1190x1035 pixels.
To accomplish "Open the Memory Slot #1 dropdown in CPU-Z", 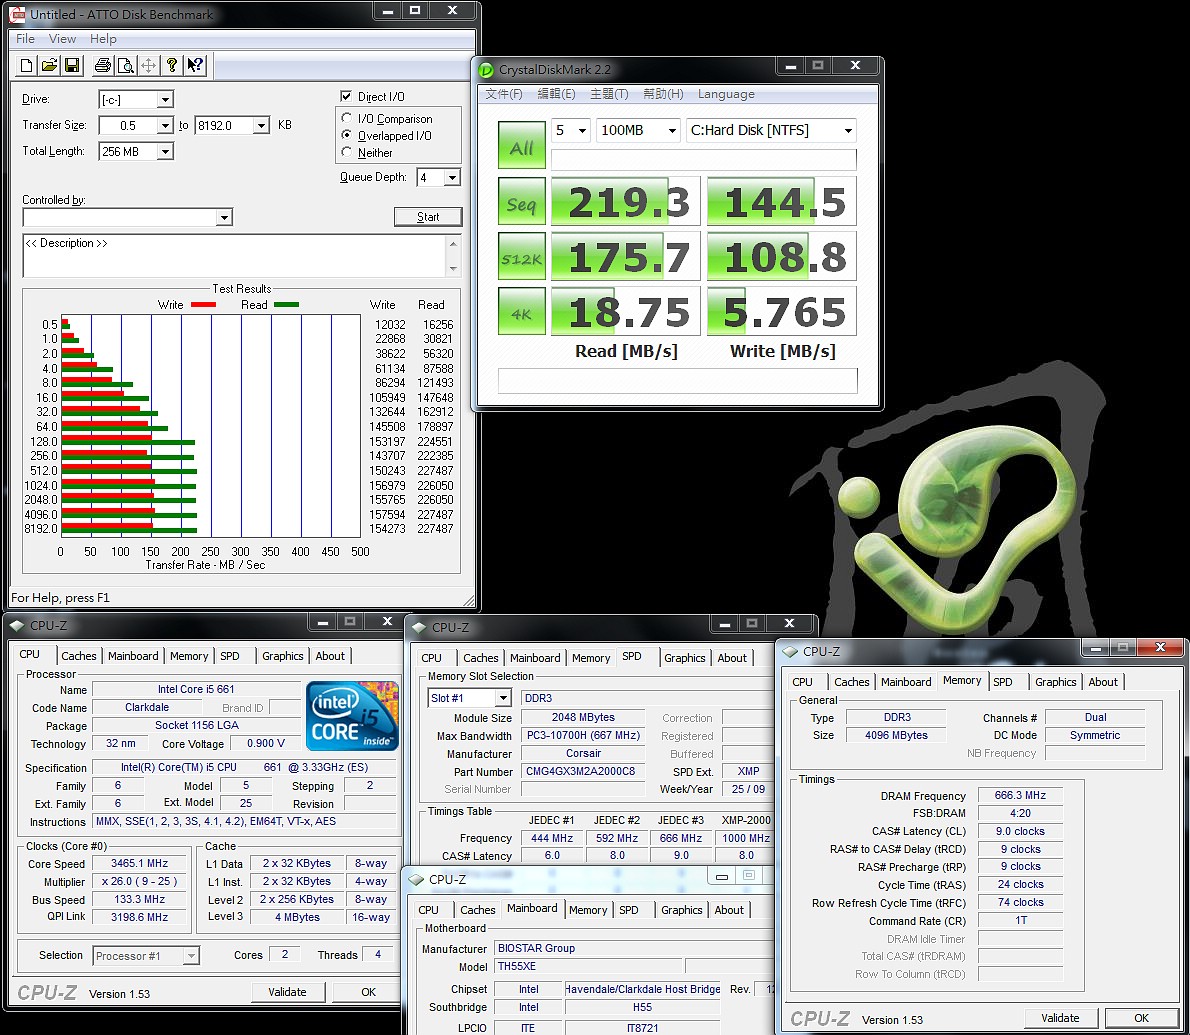I will pyautogui.click(x=503, y=698).
